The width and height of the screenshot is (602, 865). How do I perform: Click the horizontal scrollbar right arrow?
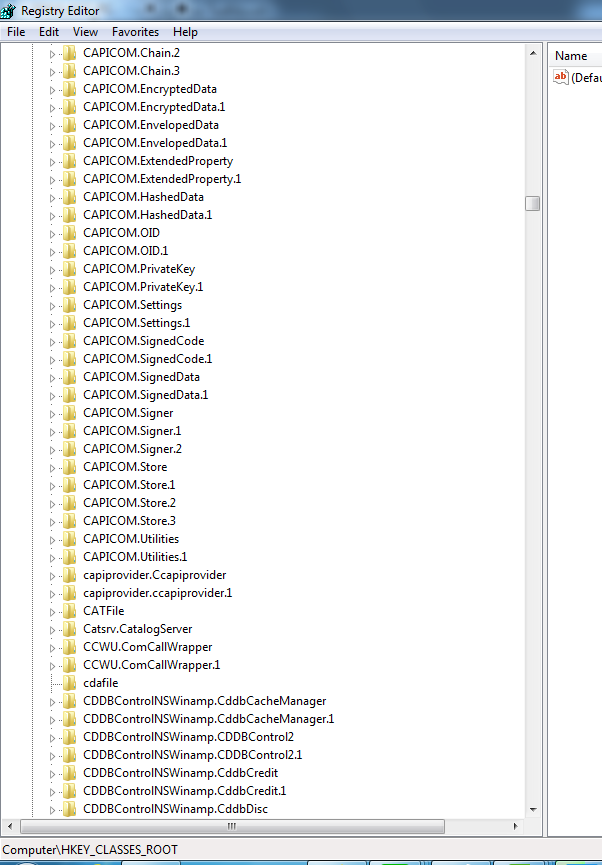point(515,826)
